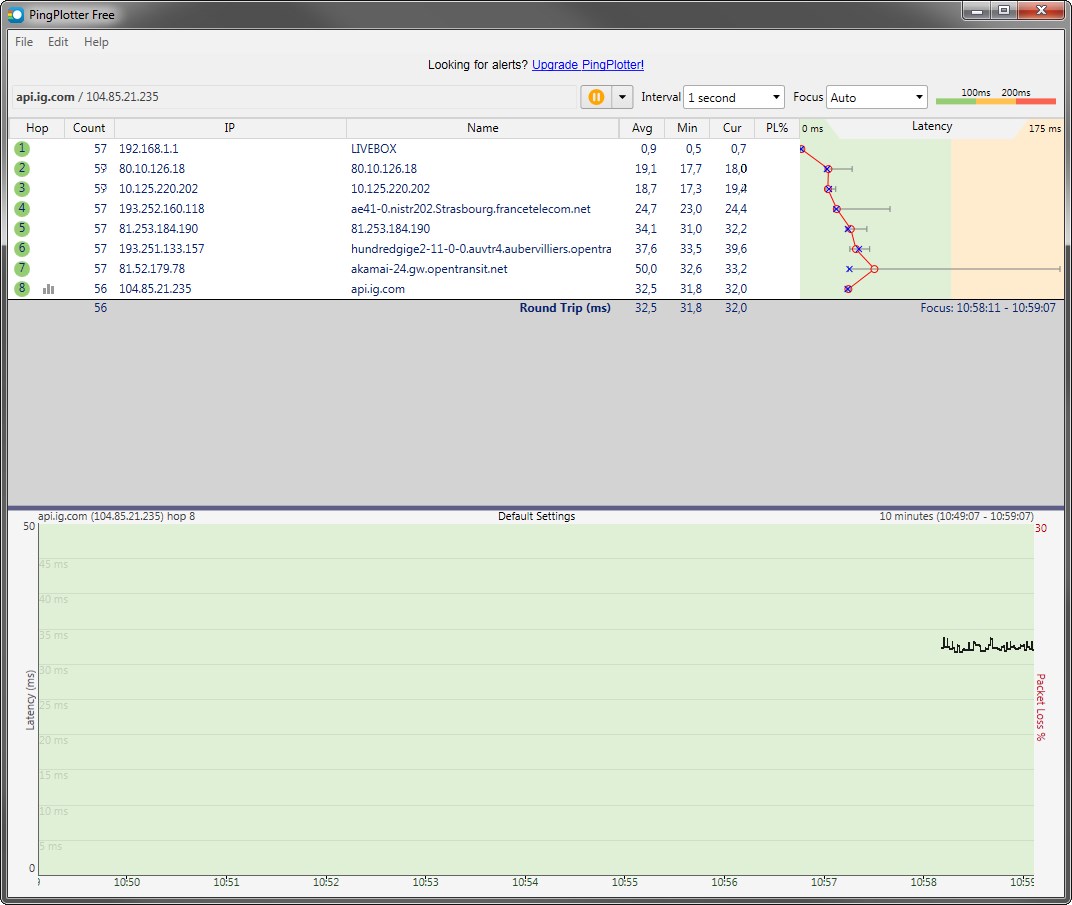Select the LIVEBOX name cell
Image resolution: width=1072 pixels, height=905 pixels.
(x=374, y=148)
